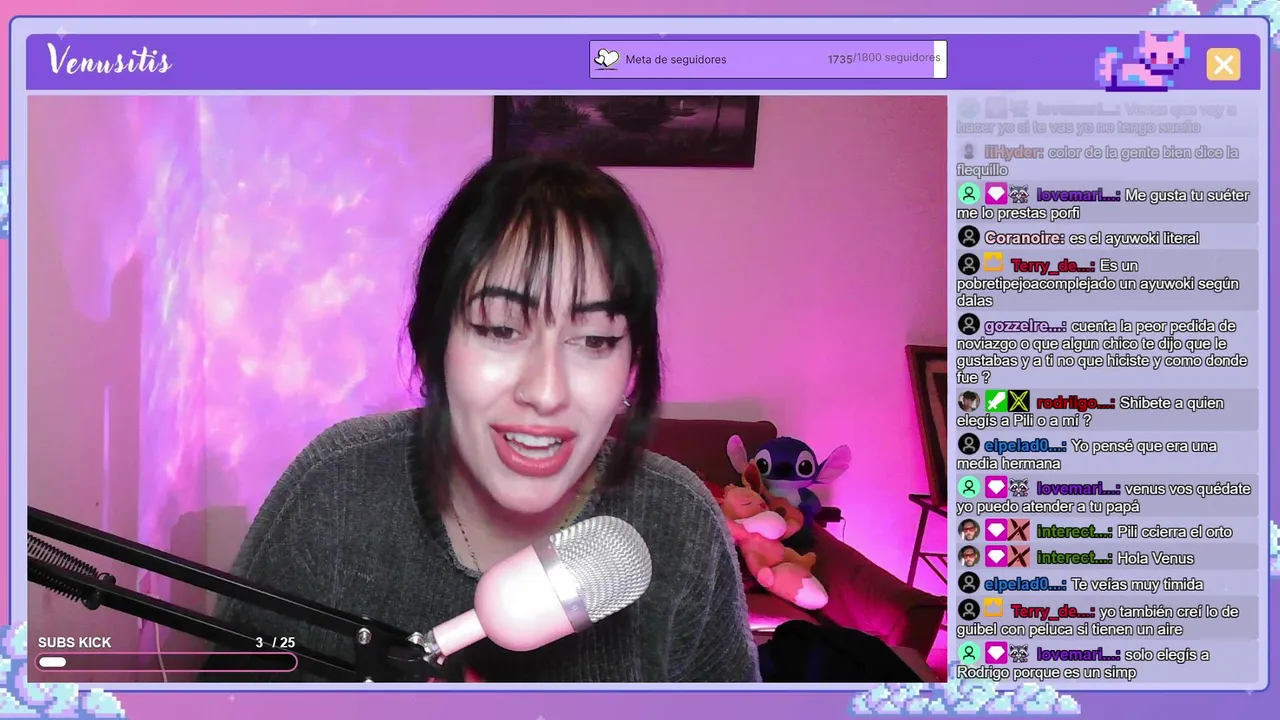Screen dimensions: 1280x720
Task: Click the webcam video feed
Action: pos(487,389)
